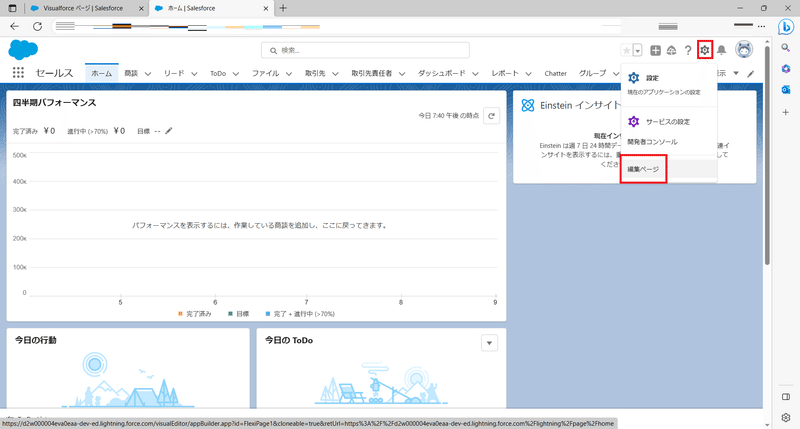Screen dimensions: 800x429
Task: Open the レポート tab
Action: pos(505,73)
